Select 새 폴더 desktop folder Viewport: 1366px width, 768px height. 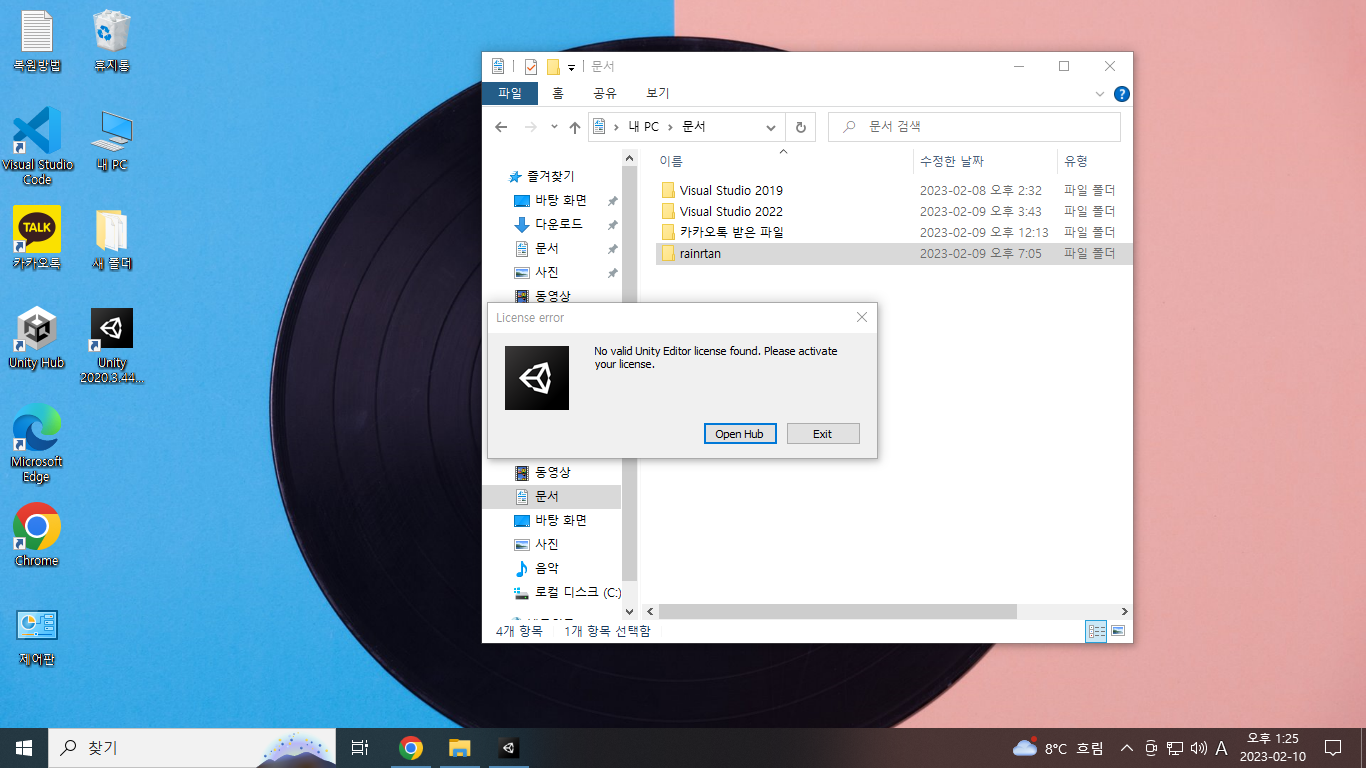112,238
